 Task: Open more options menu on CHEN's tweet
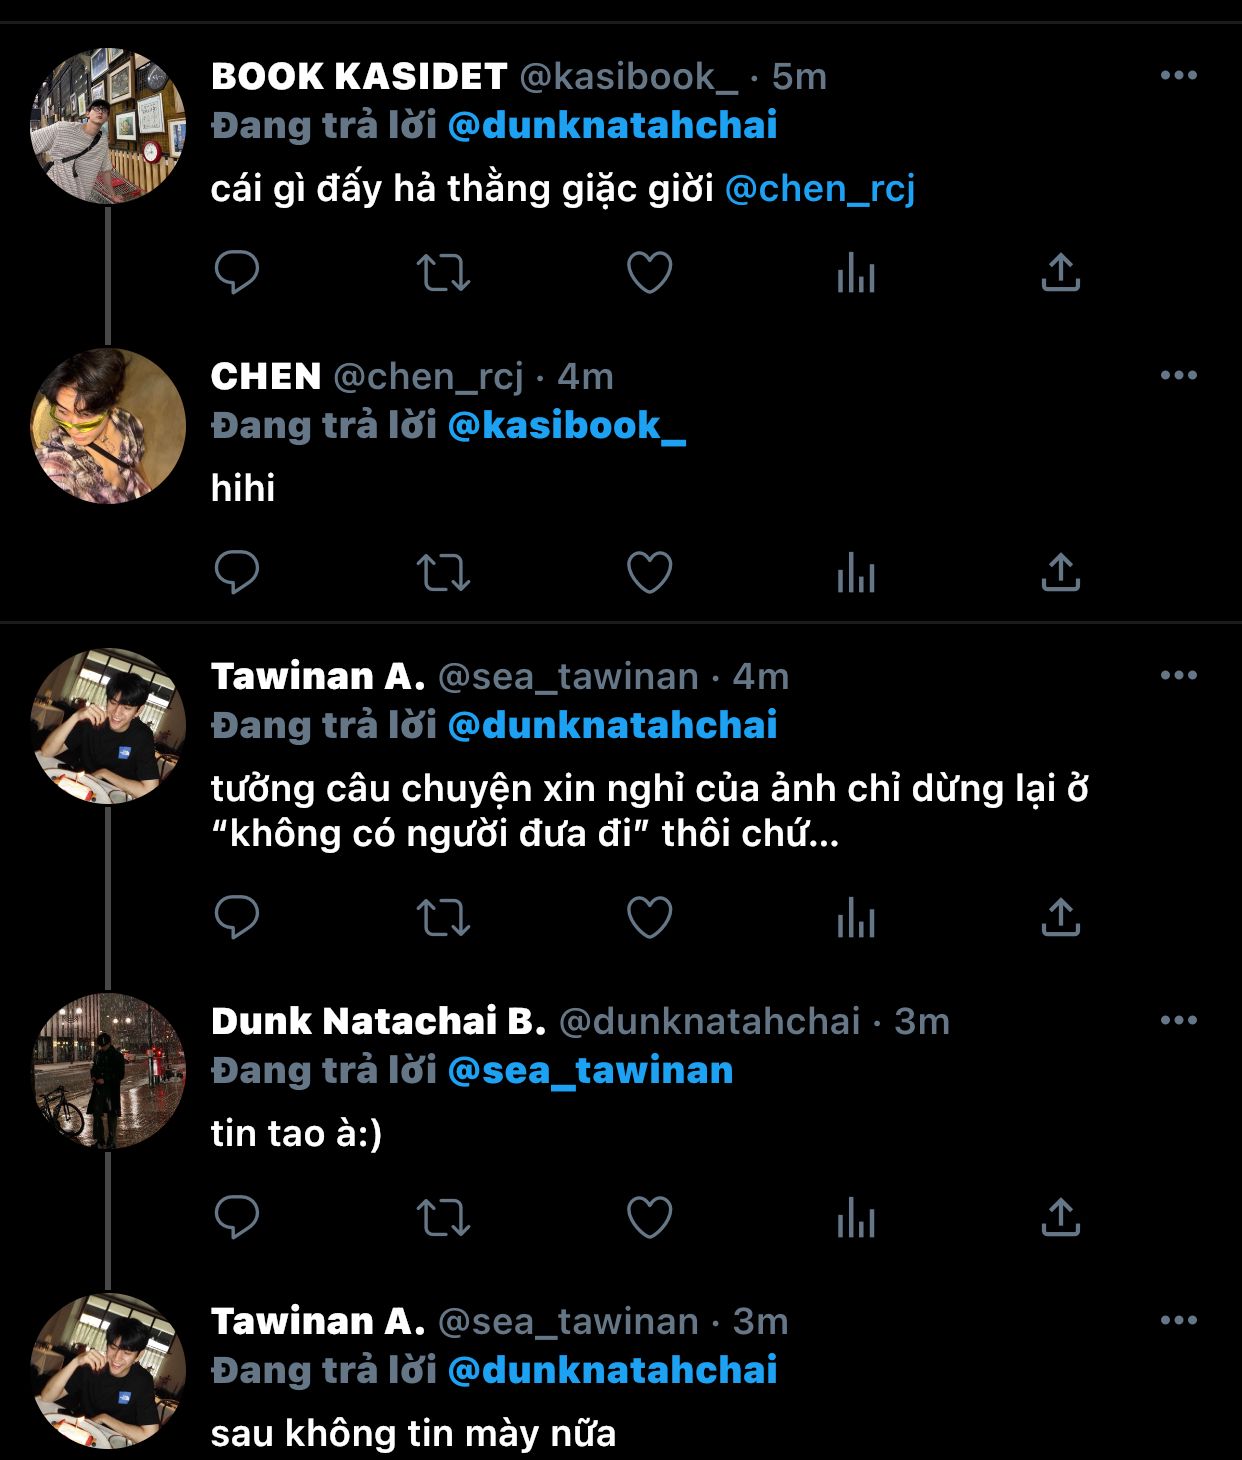pos(1178,376)
